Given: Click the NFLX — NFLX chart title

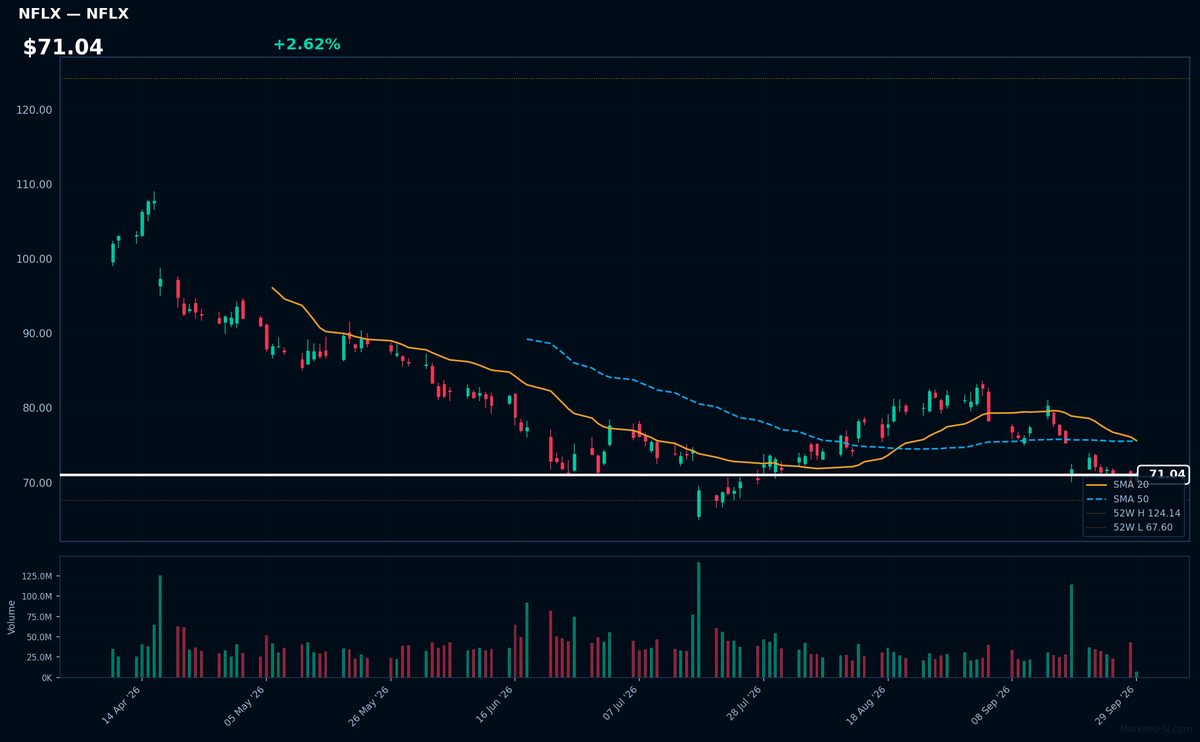Looking at the screenshot, I should [73, 14].
